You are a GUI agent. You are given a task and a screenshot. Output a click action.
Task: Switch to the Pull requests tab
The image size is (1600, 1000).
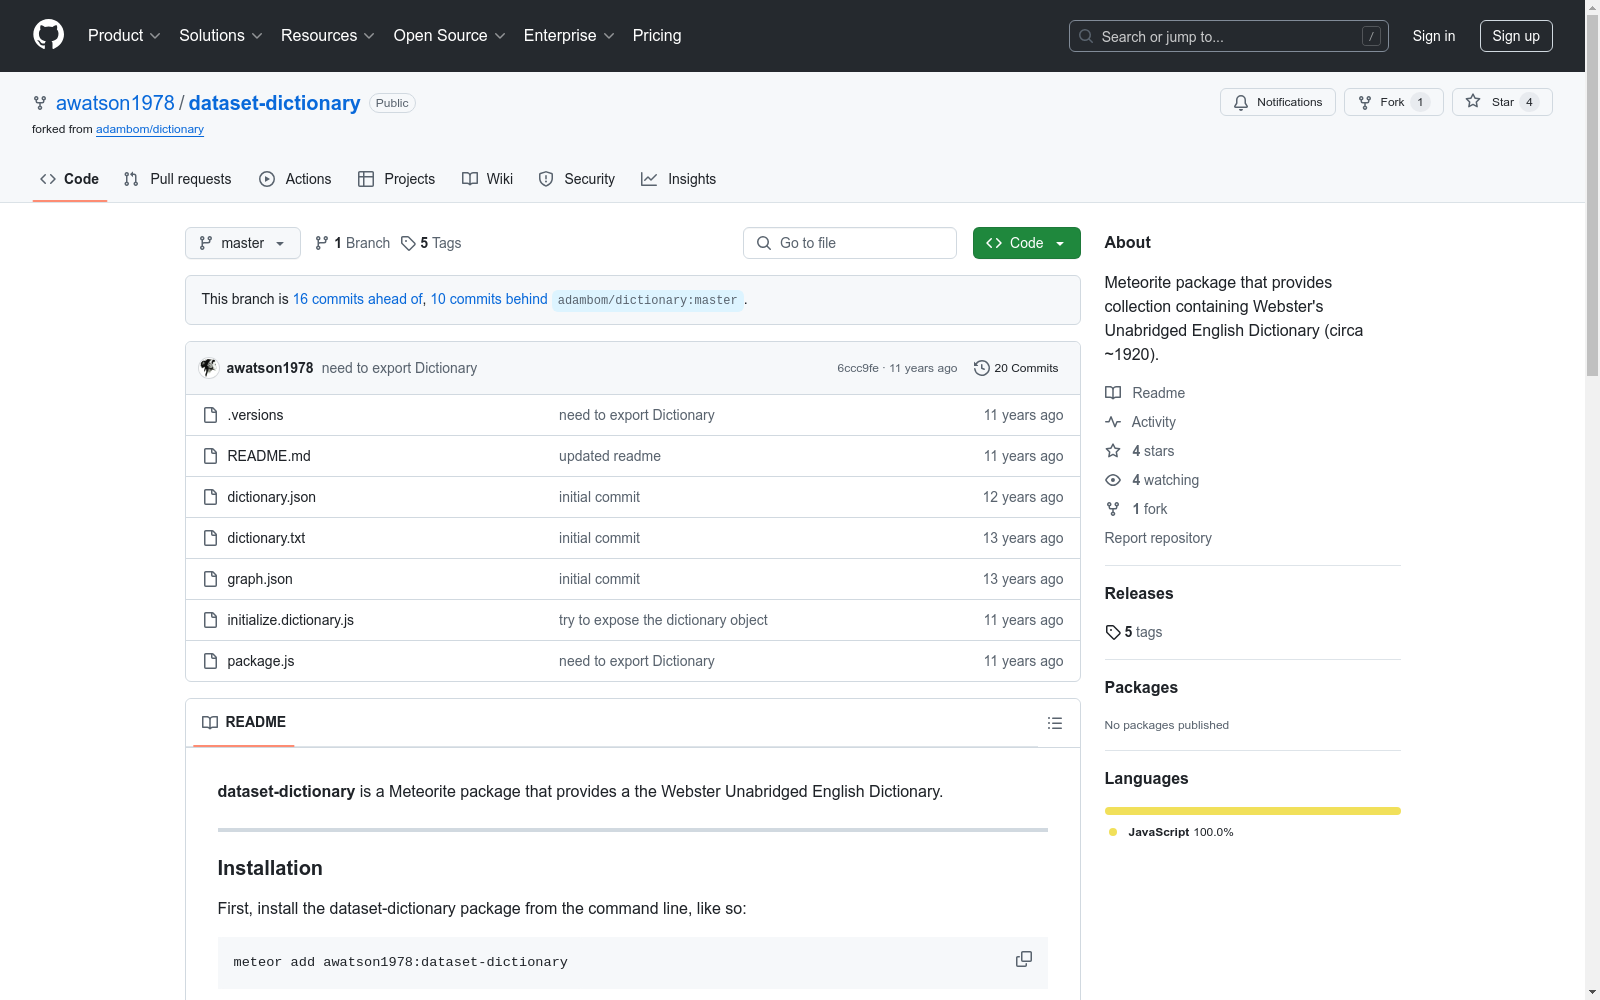click(x=177, y=179)
